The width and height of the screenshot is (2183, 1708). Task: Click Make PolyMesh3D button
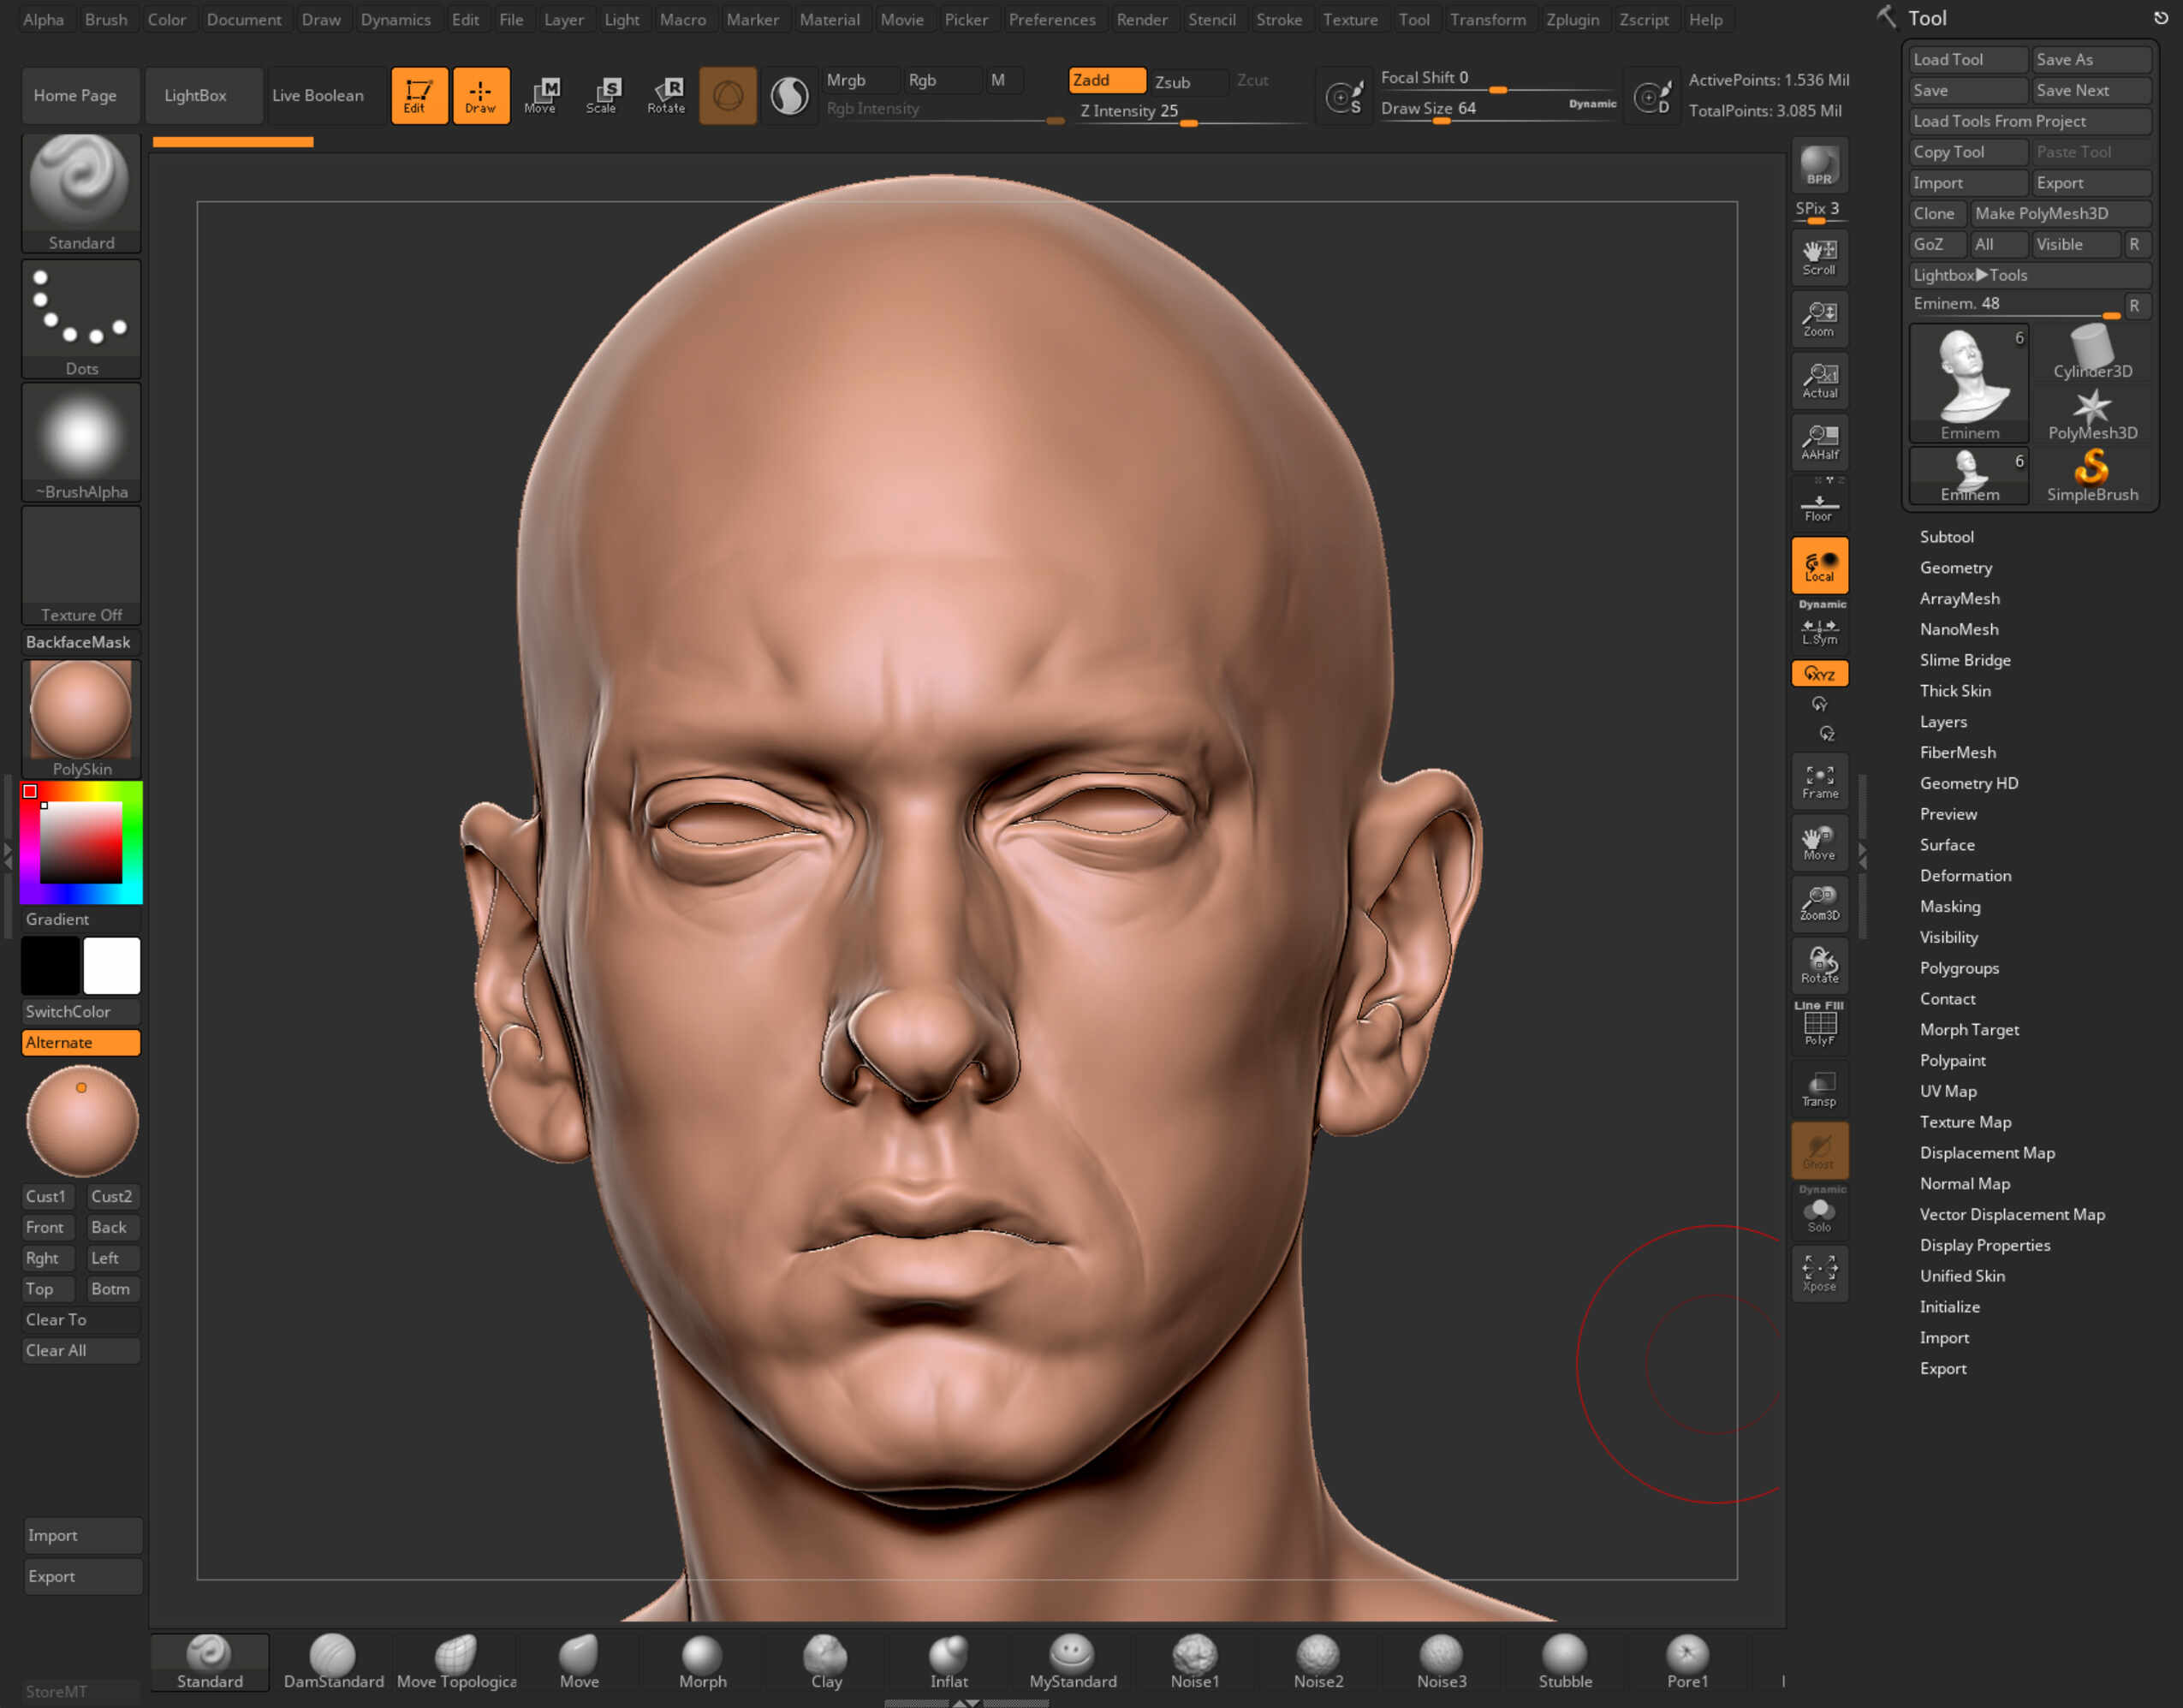(x=2041, y=214)
